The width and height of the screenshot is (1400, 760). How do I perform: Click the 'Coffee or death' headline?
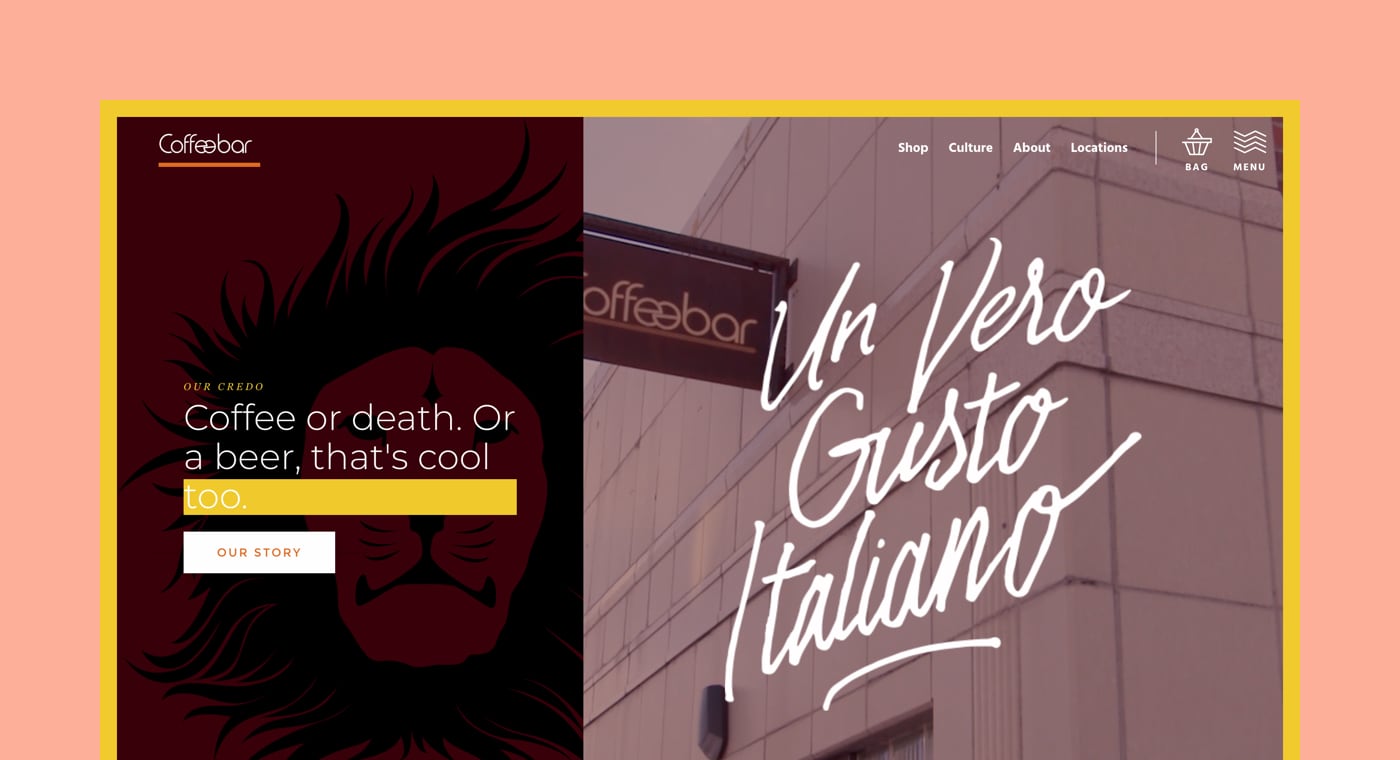tap(349, 456)
